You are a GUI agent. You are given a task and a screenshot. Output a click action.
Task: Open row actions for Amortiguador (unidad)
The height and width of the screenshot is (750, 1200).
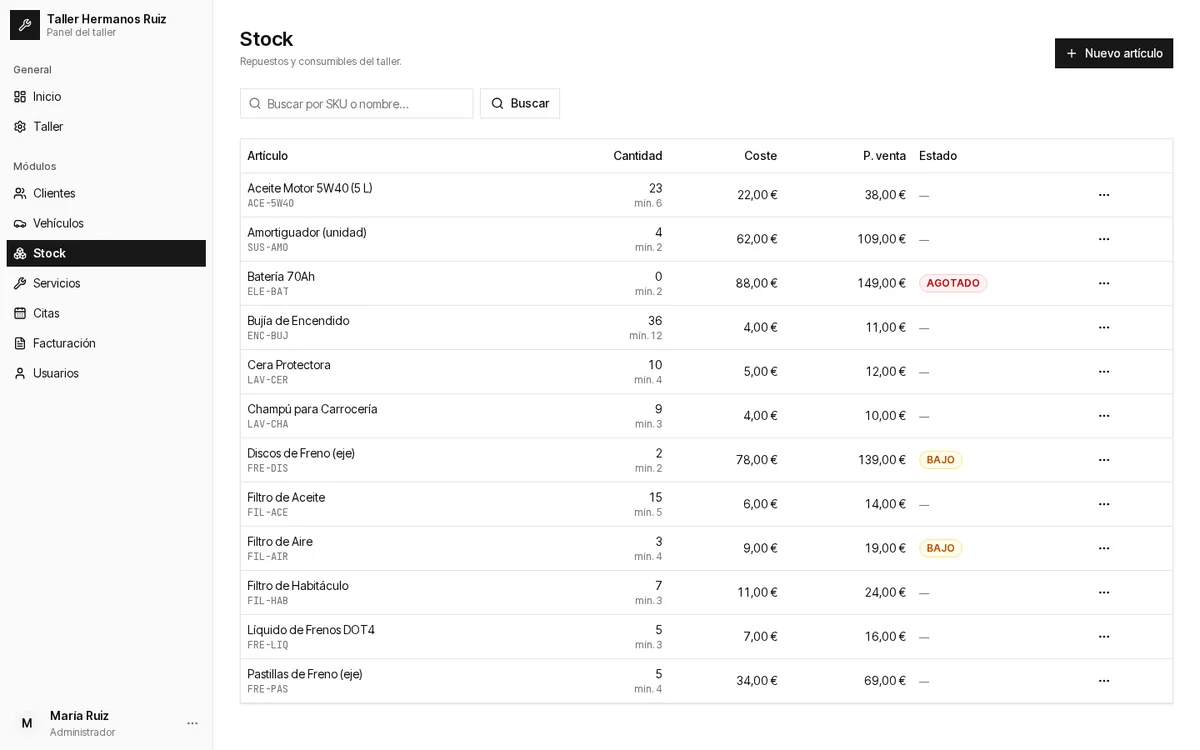pyautogui.click(x=1104, y=239)
